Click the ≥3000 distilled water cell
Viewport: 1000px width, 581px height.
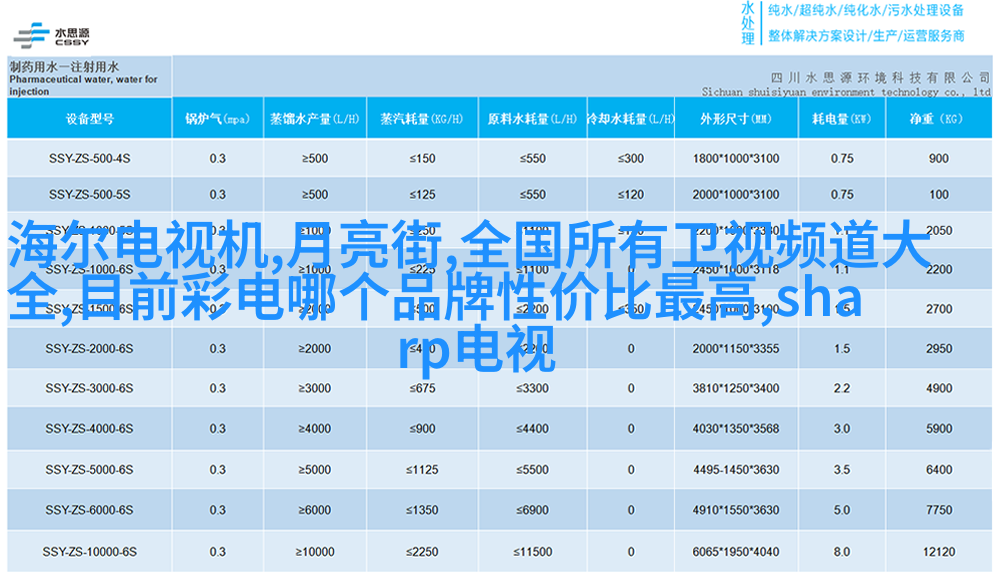click(x=314, y=388)
